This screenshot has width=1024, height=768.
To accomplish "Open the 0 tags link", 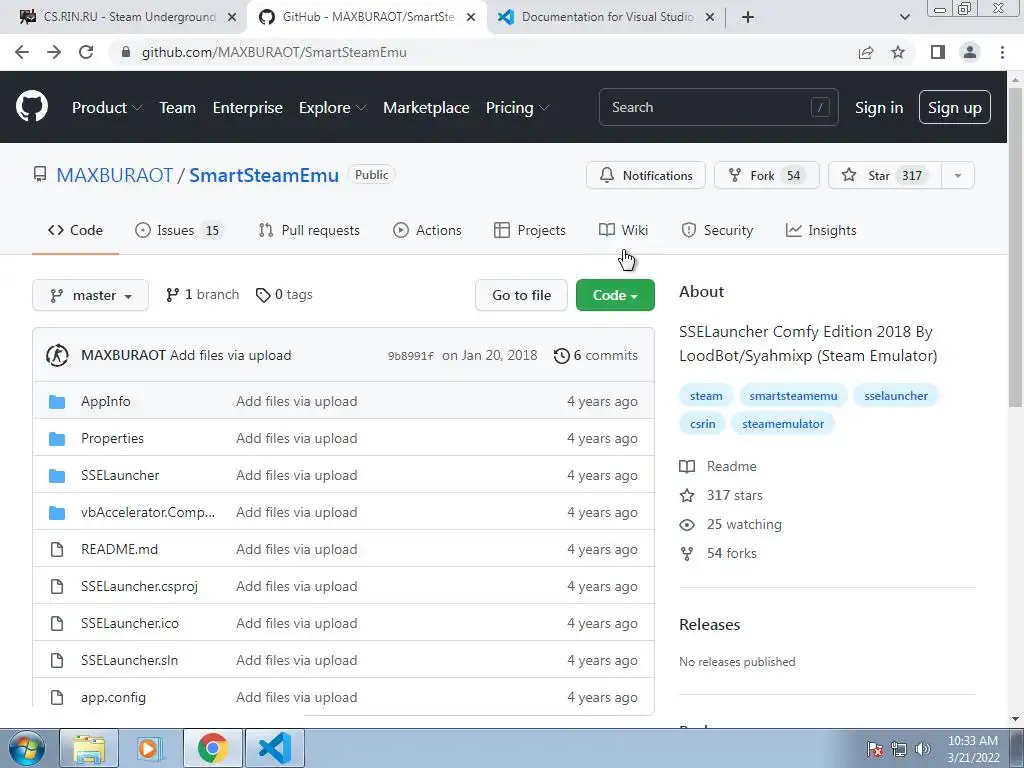I will click(x=284, y=295).
